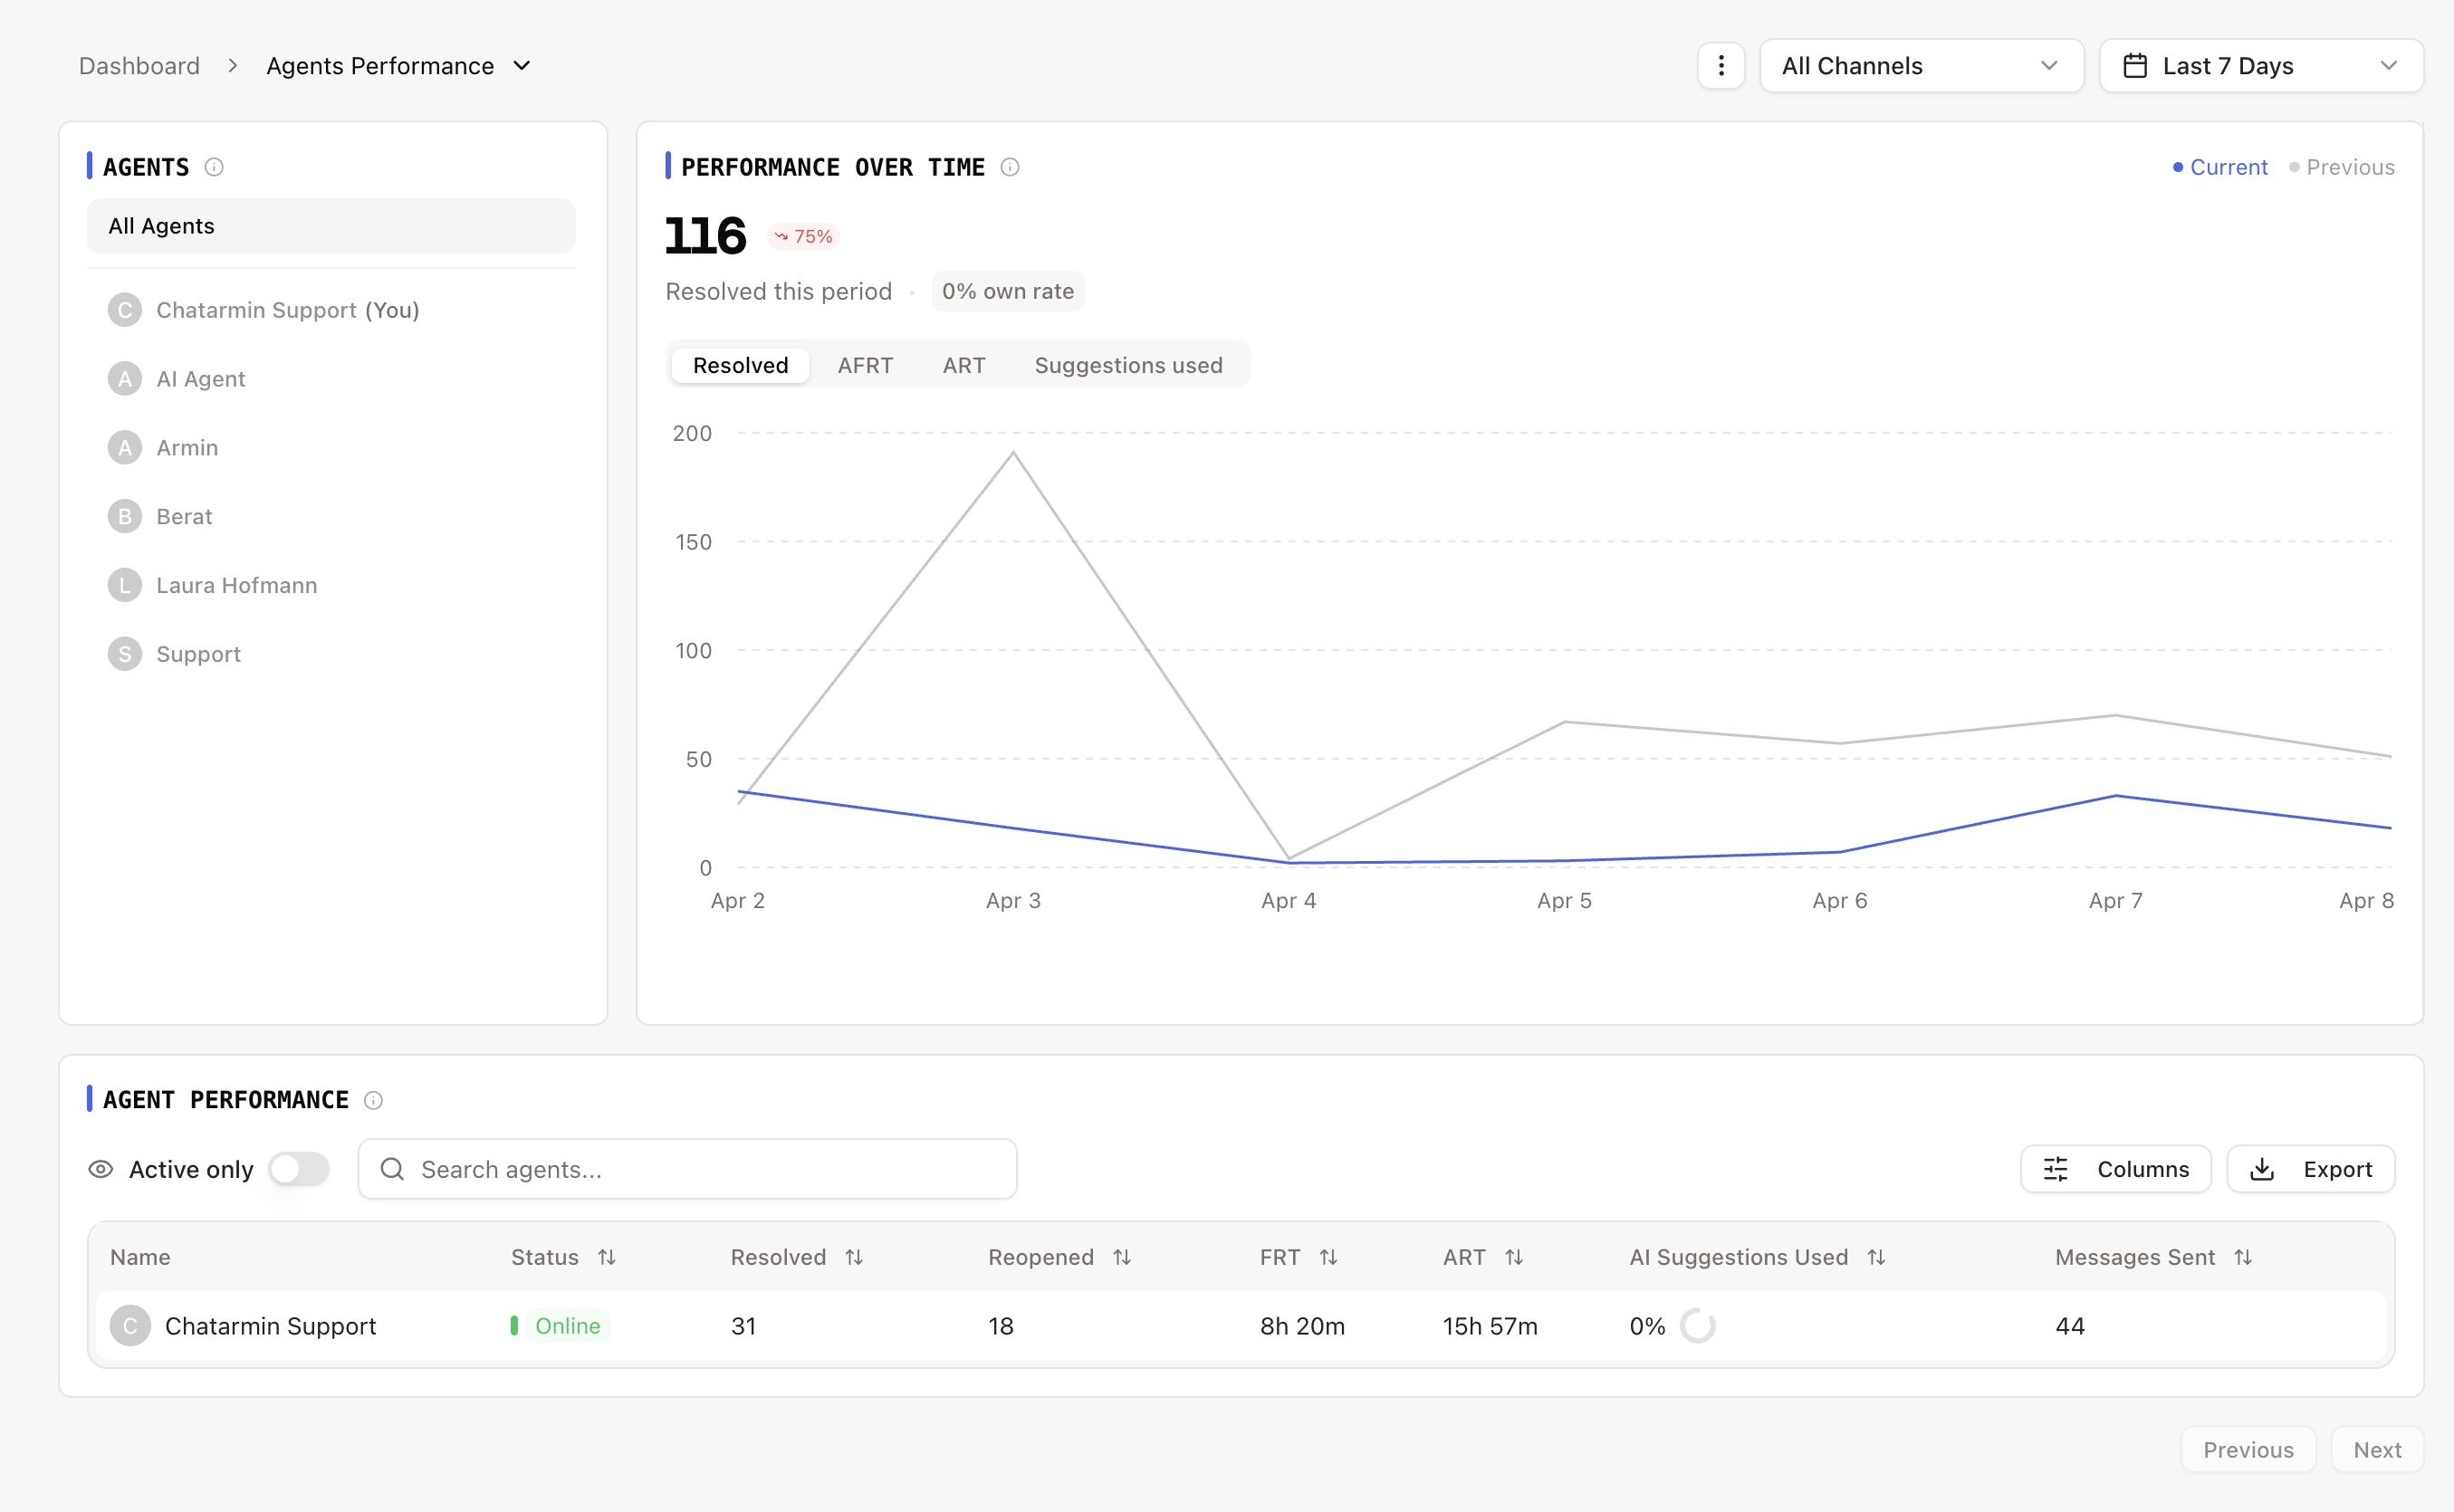Toggle the Current series legend

point(2220,167)
